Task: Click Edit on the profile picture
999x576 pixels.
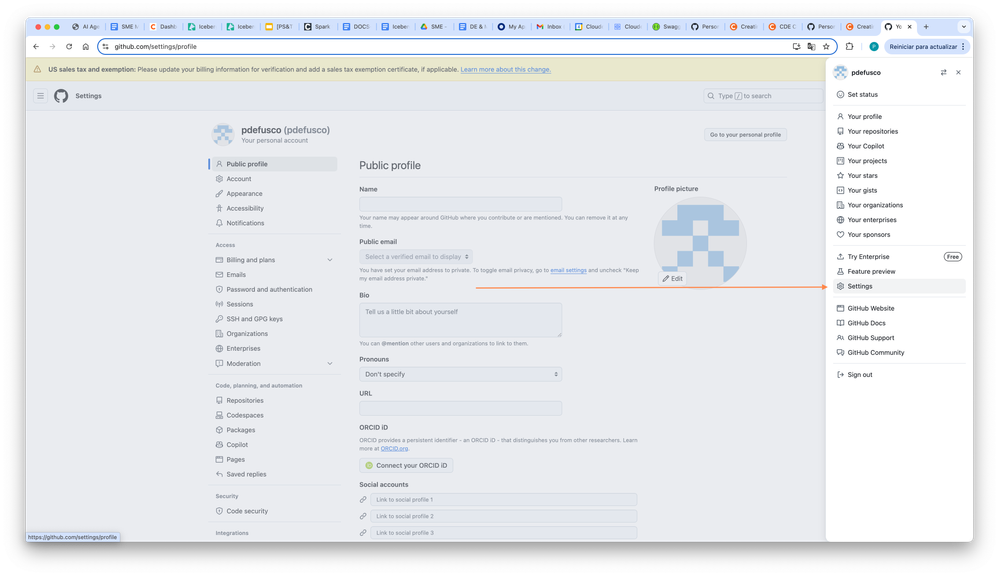Action: tap(672, 278)
